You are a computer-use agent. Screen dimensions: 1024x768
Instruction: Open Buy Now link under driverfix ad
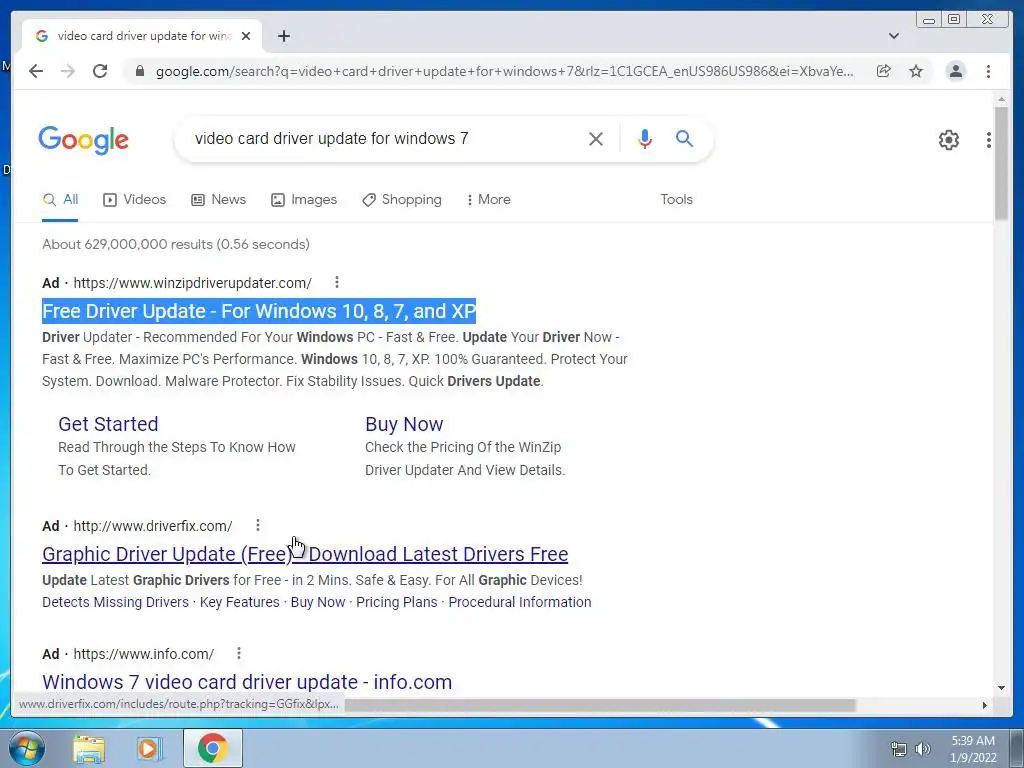318,602
